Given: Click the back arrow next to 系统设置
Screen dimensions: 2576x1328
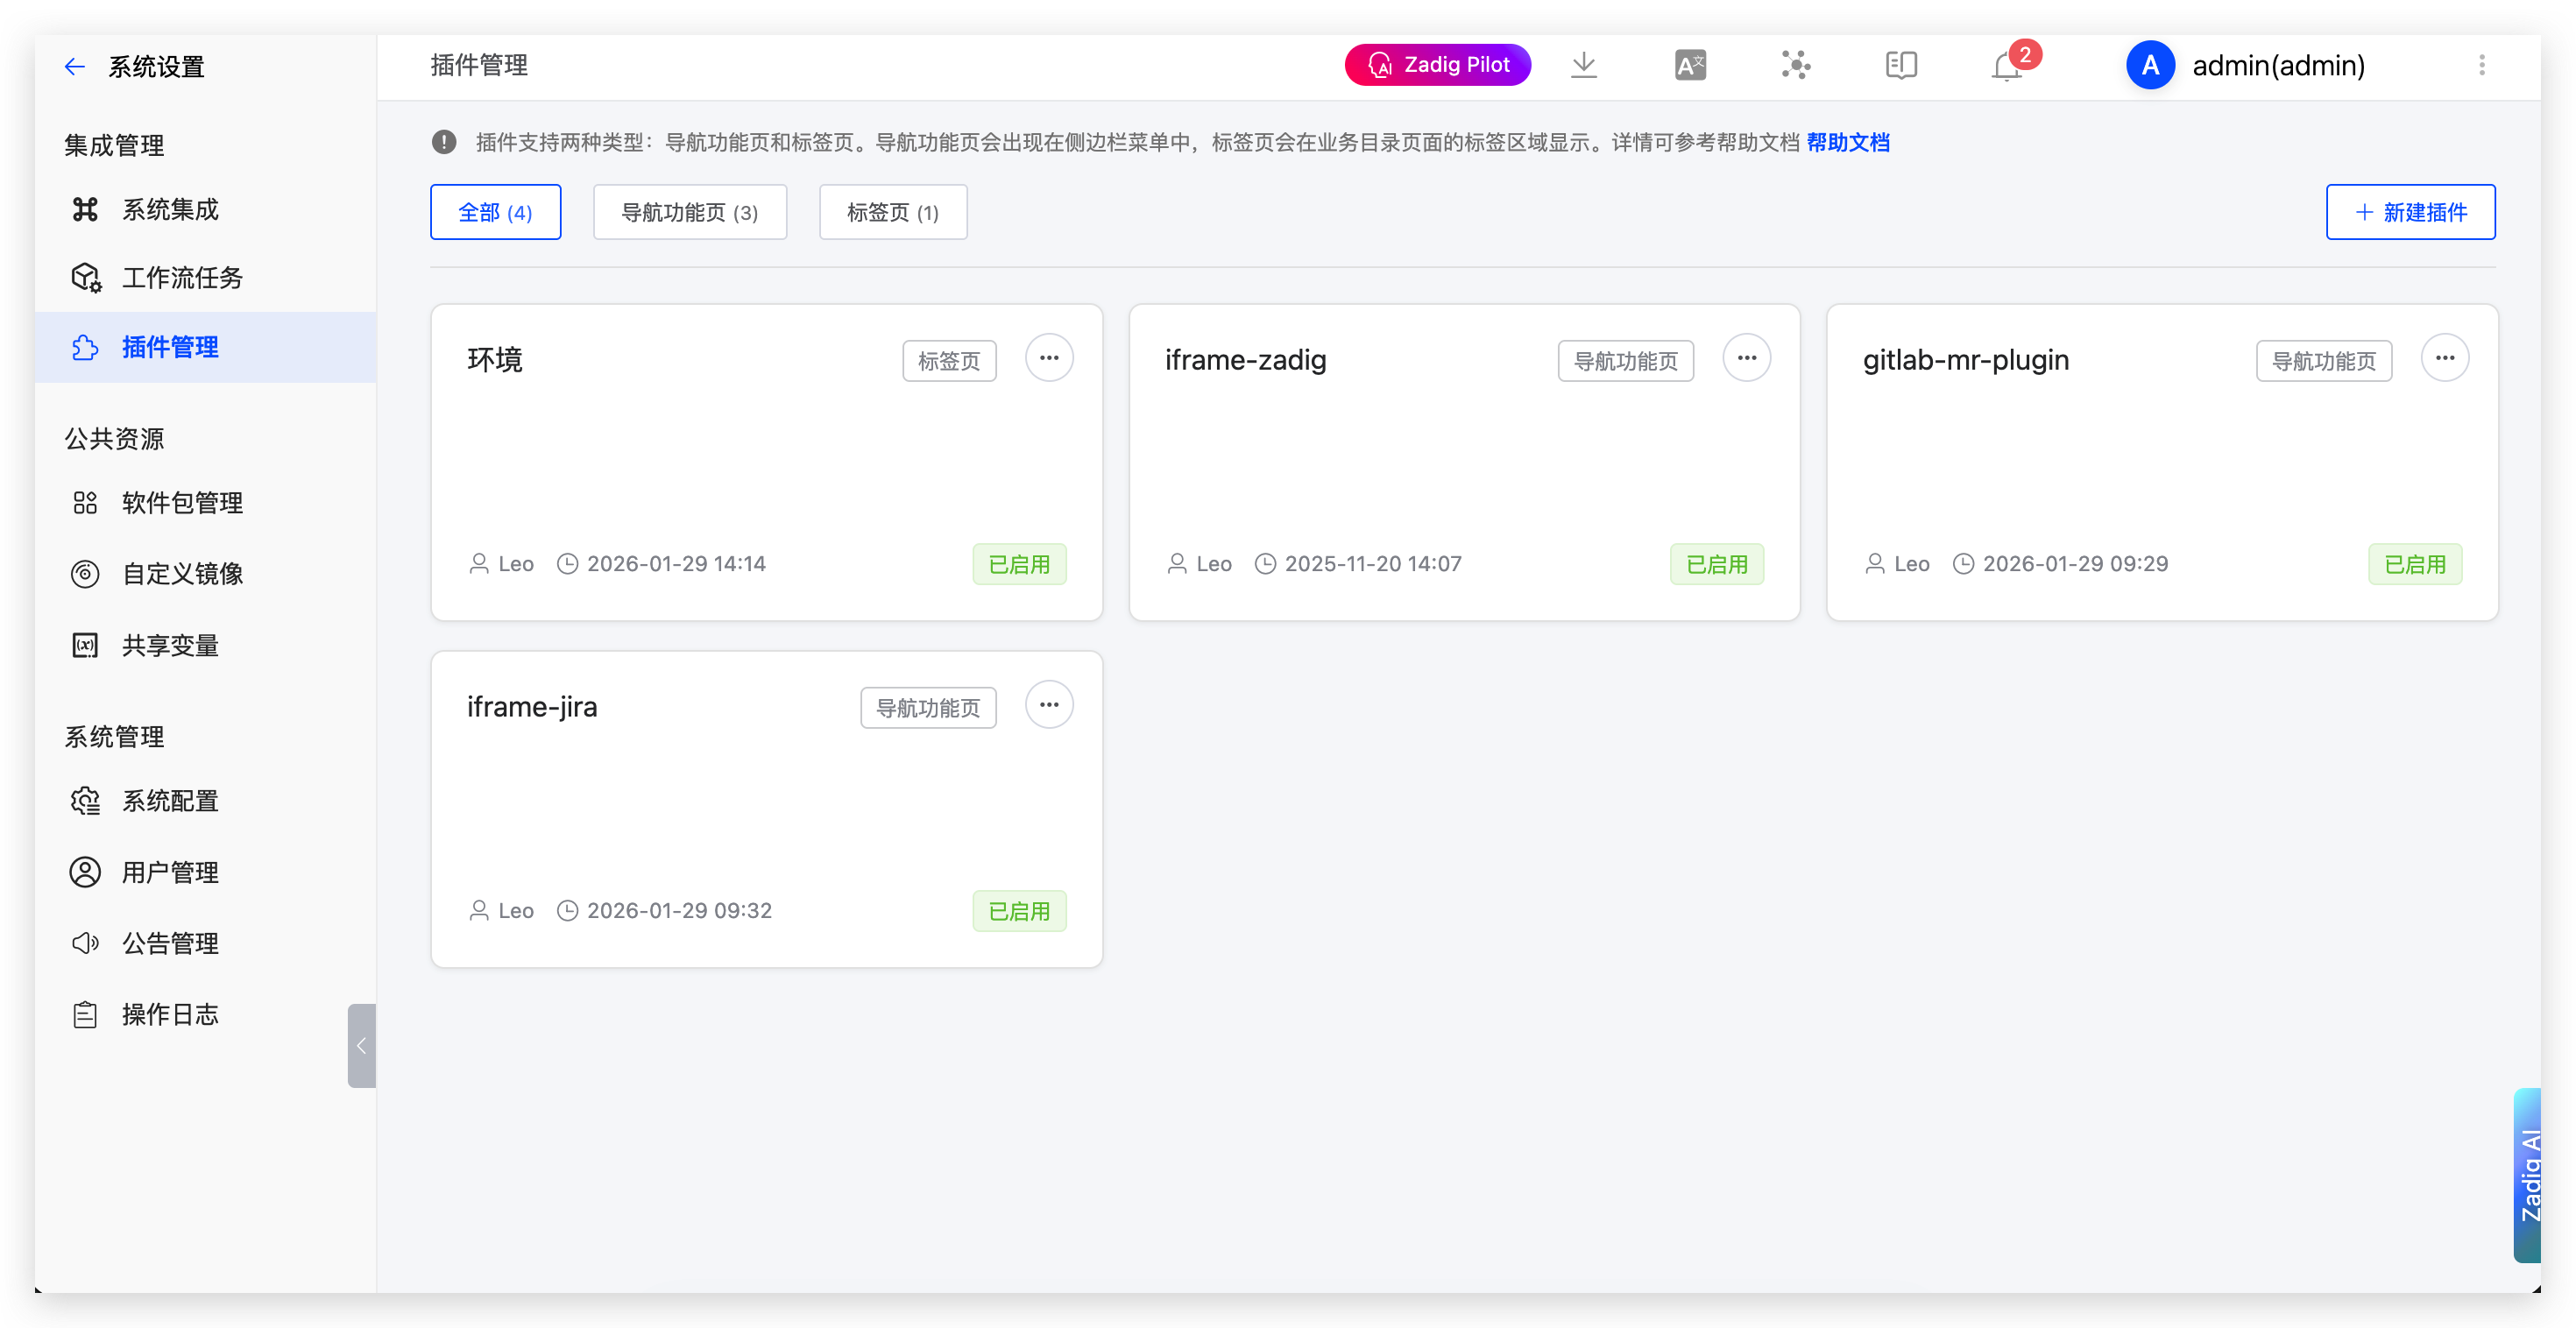Looking at the screenshot, I should [x=75, y=66].
